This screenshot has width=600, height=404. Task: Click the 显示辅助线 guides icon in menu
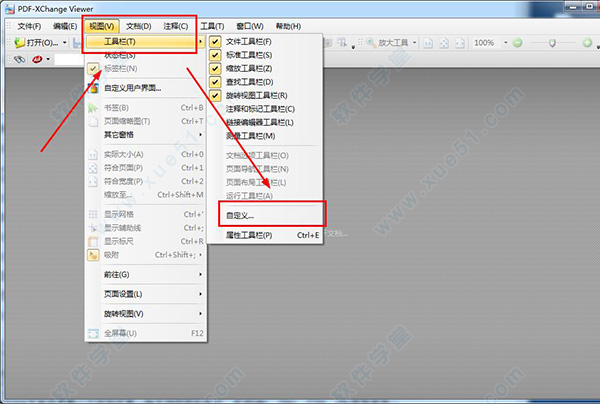click(x=93, y=228)
